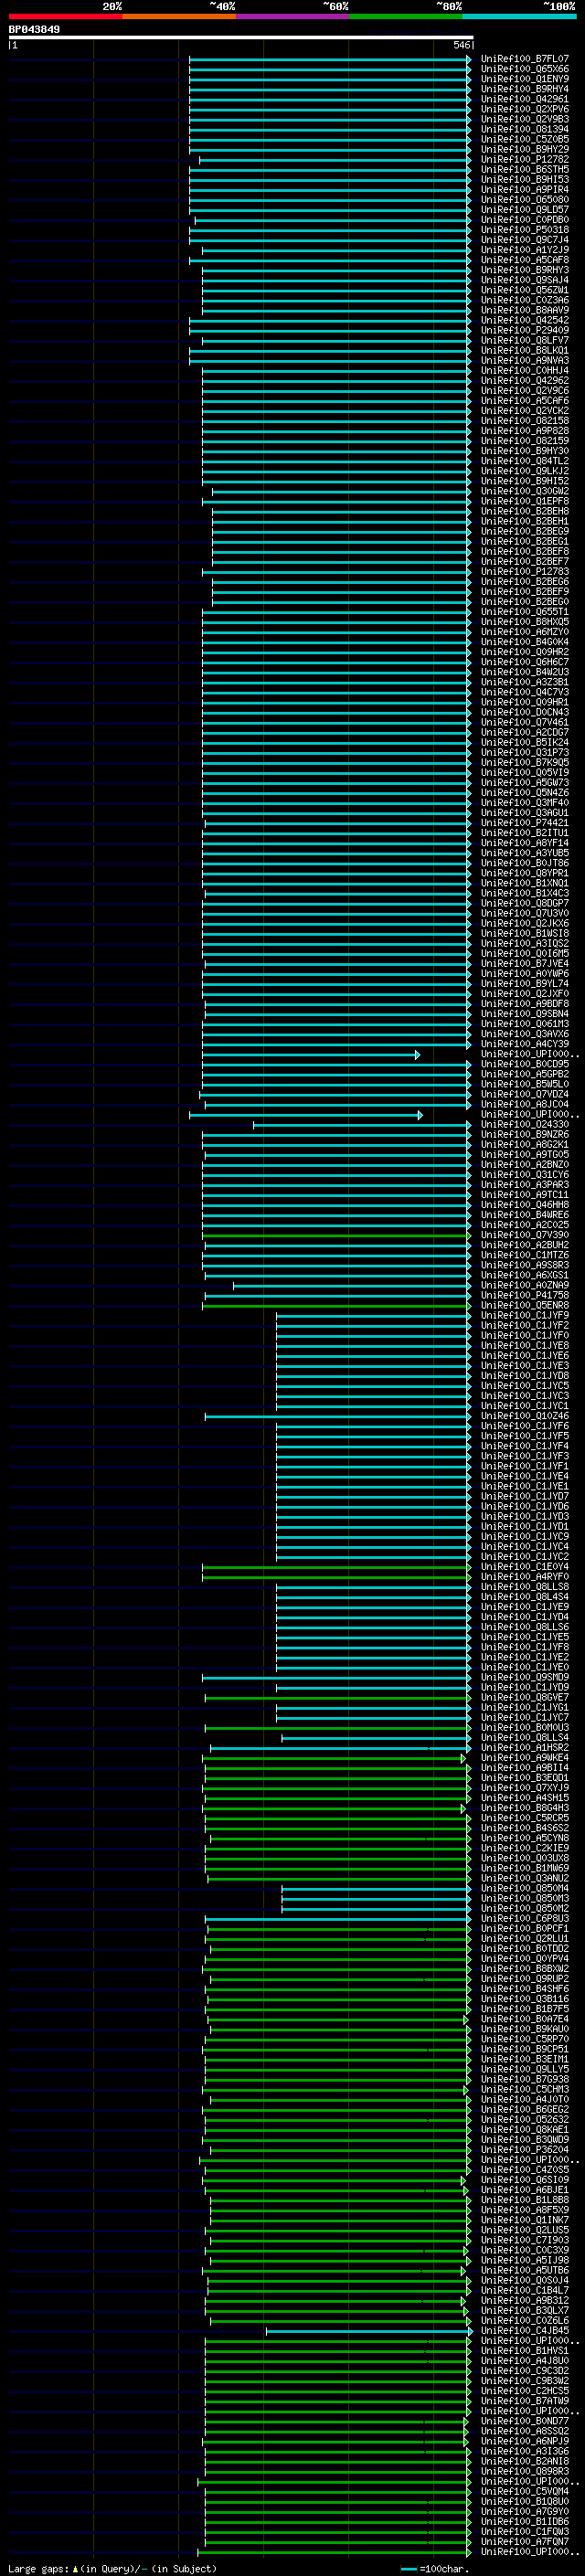Select the UniRef100_B0CD95 label

tap(525, 1064)
